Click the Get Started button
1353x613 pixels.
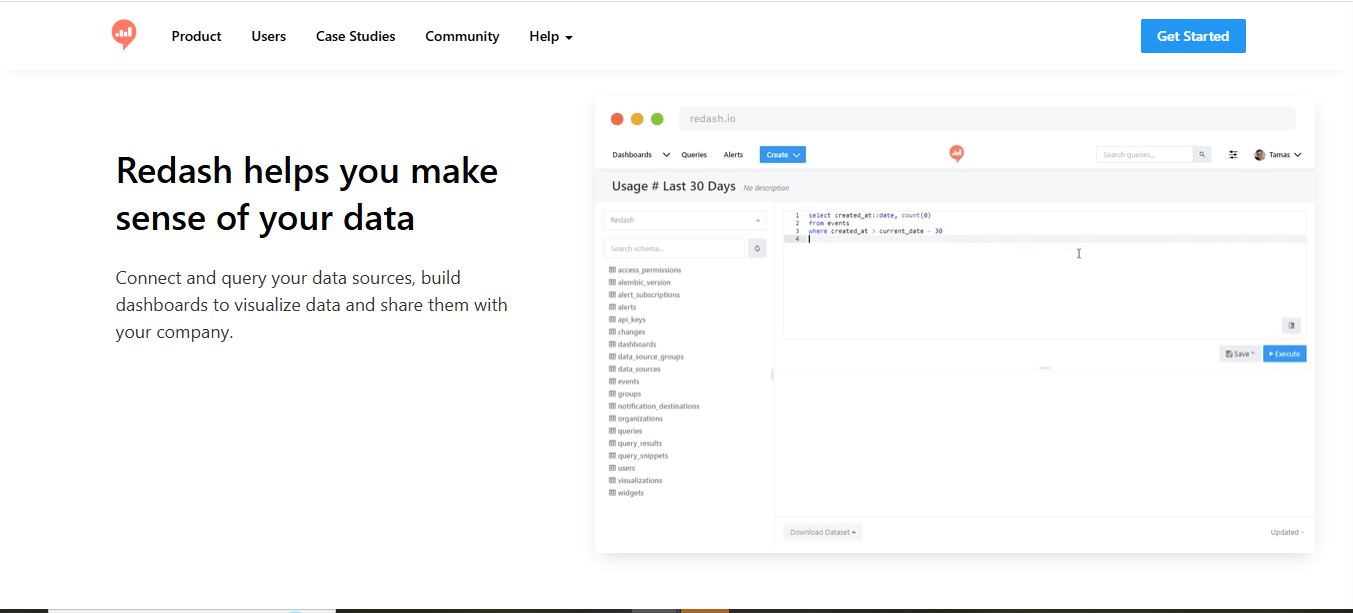1193,36
